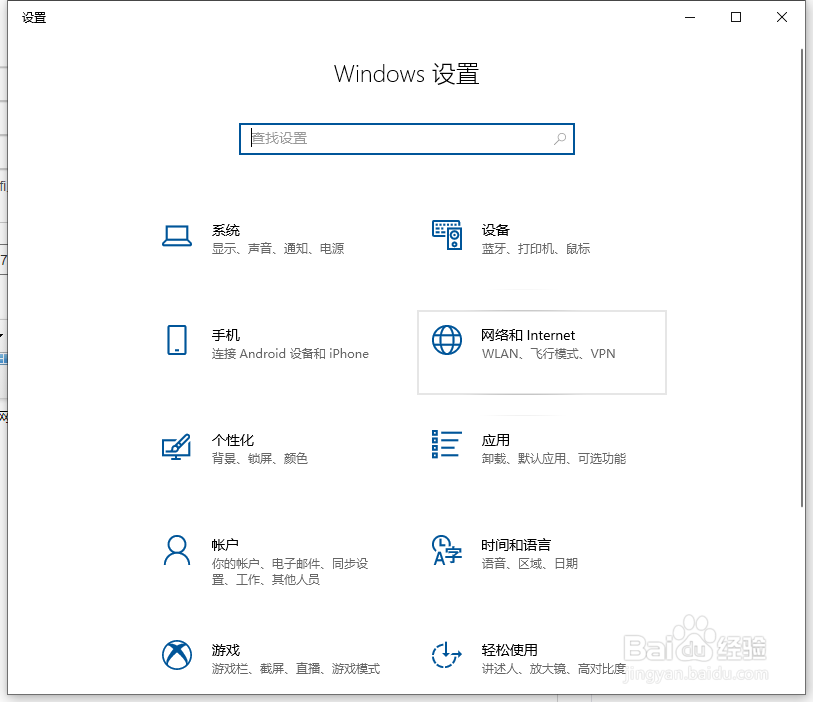Close the 设置 window
Screen dimensions: 813x702
tap(782, 17)
